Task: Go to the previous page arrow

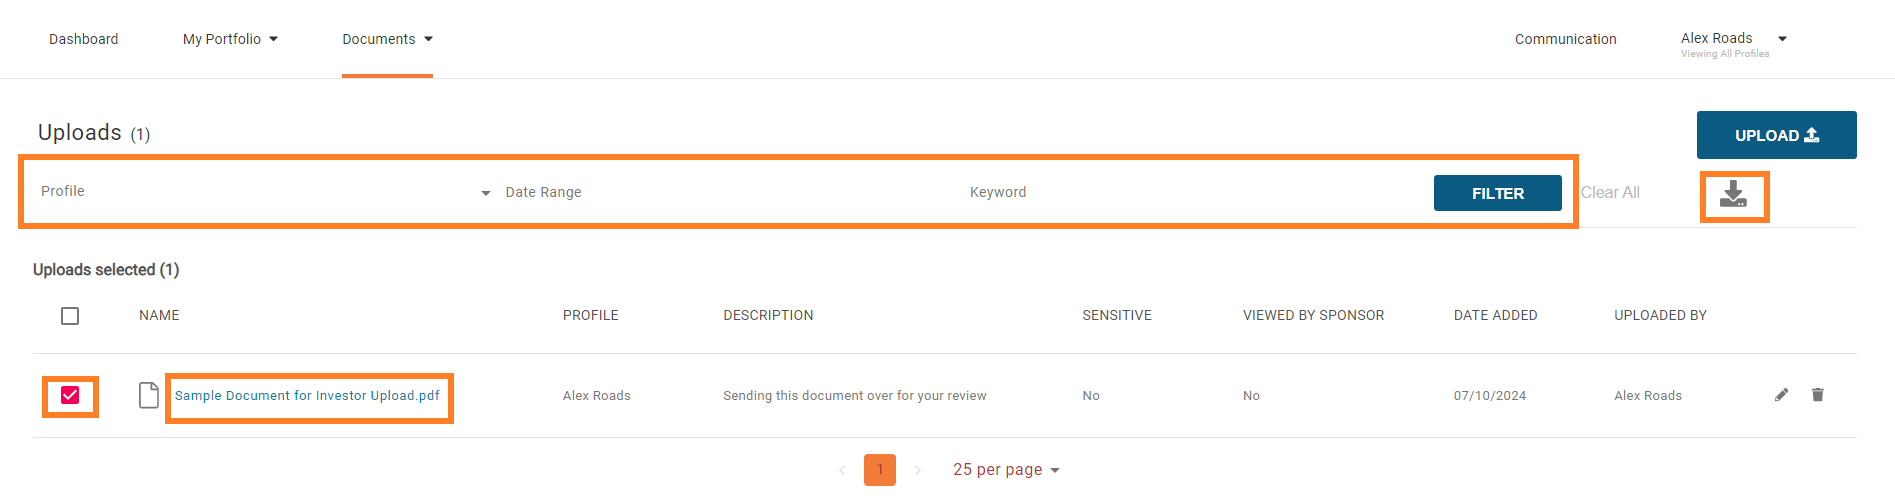Action: (x=842, y=470)
